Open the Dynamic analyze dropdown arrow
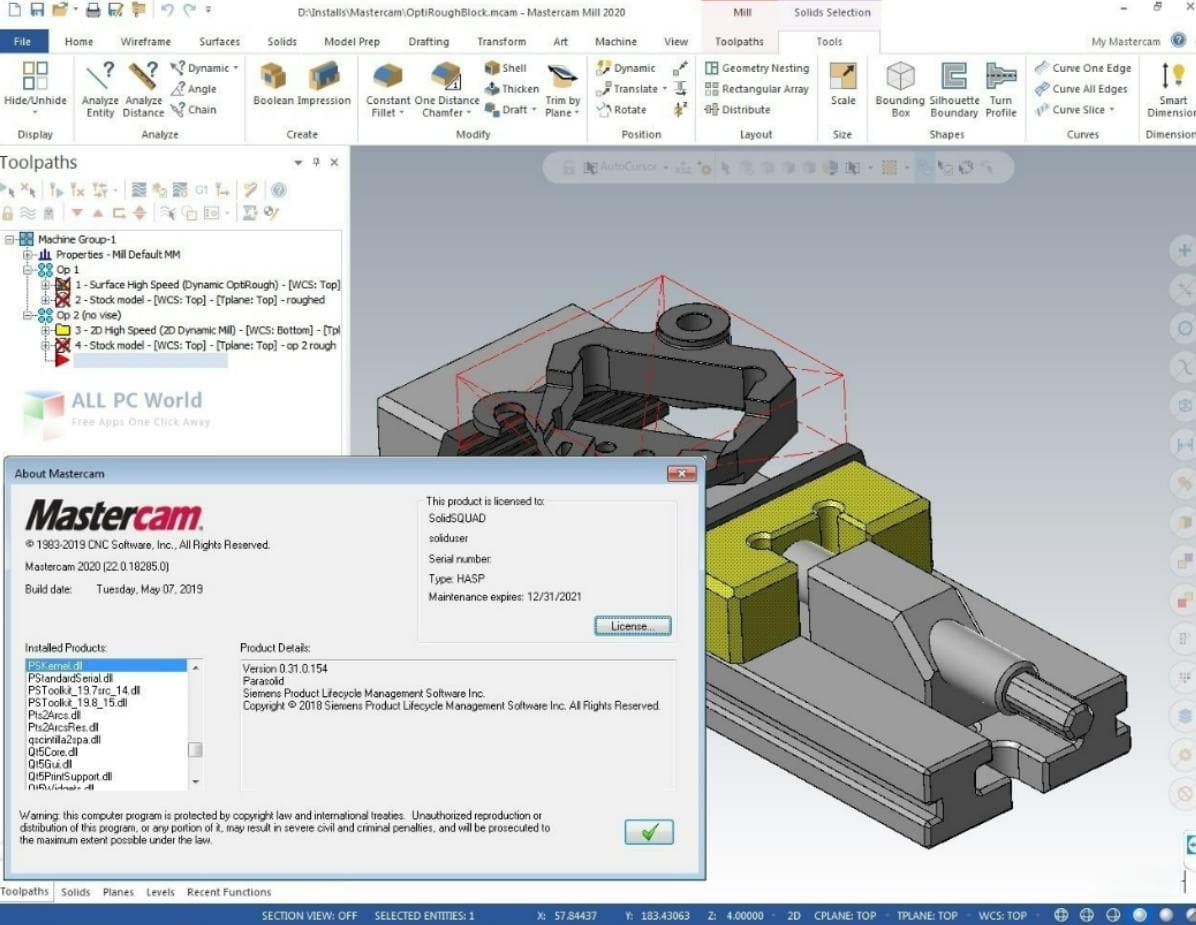The width and height of the screenshot is (1196, 925). [236, 68]
